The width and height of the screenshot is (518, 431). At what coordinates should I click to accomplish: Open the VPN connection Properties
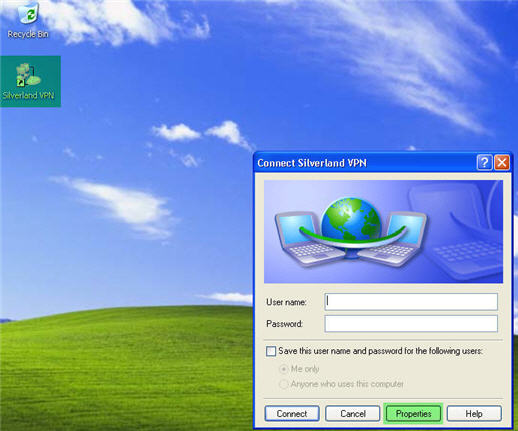413,414
